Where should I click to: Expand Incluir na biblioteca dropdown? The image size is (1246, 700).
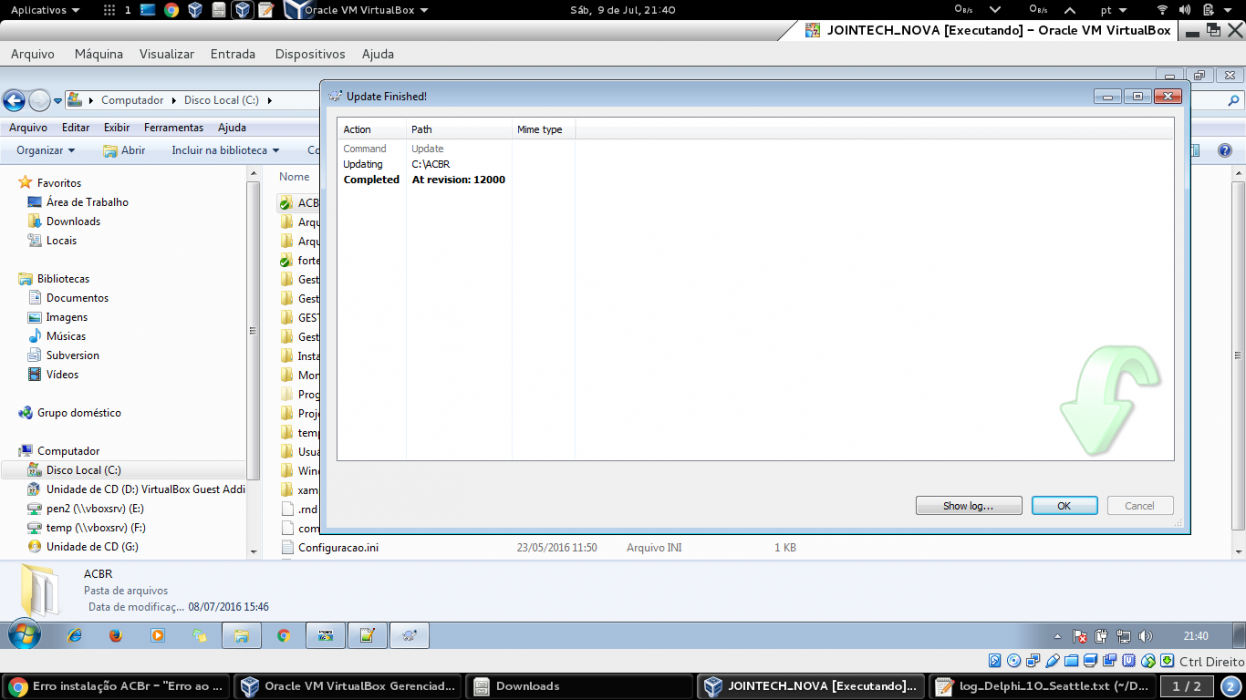[225, 150]
